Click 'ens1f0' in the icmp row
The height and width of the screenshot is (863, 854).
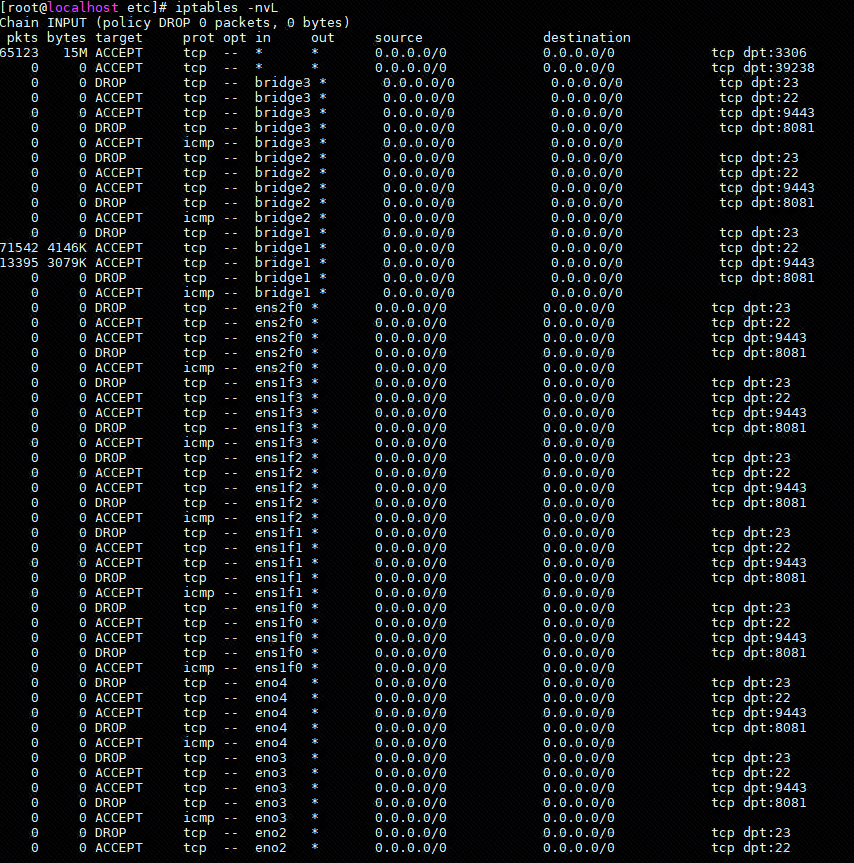click(x=278, y=668)
